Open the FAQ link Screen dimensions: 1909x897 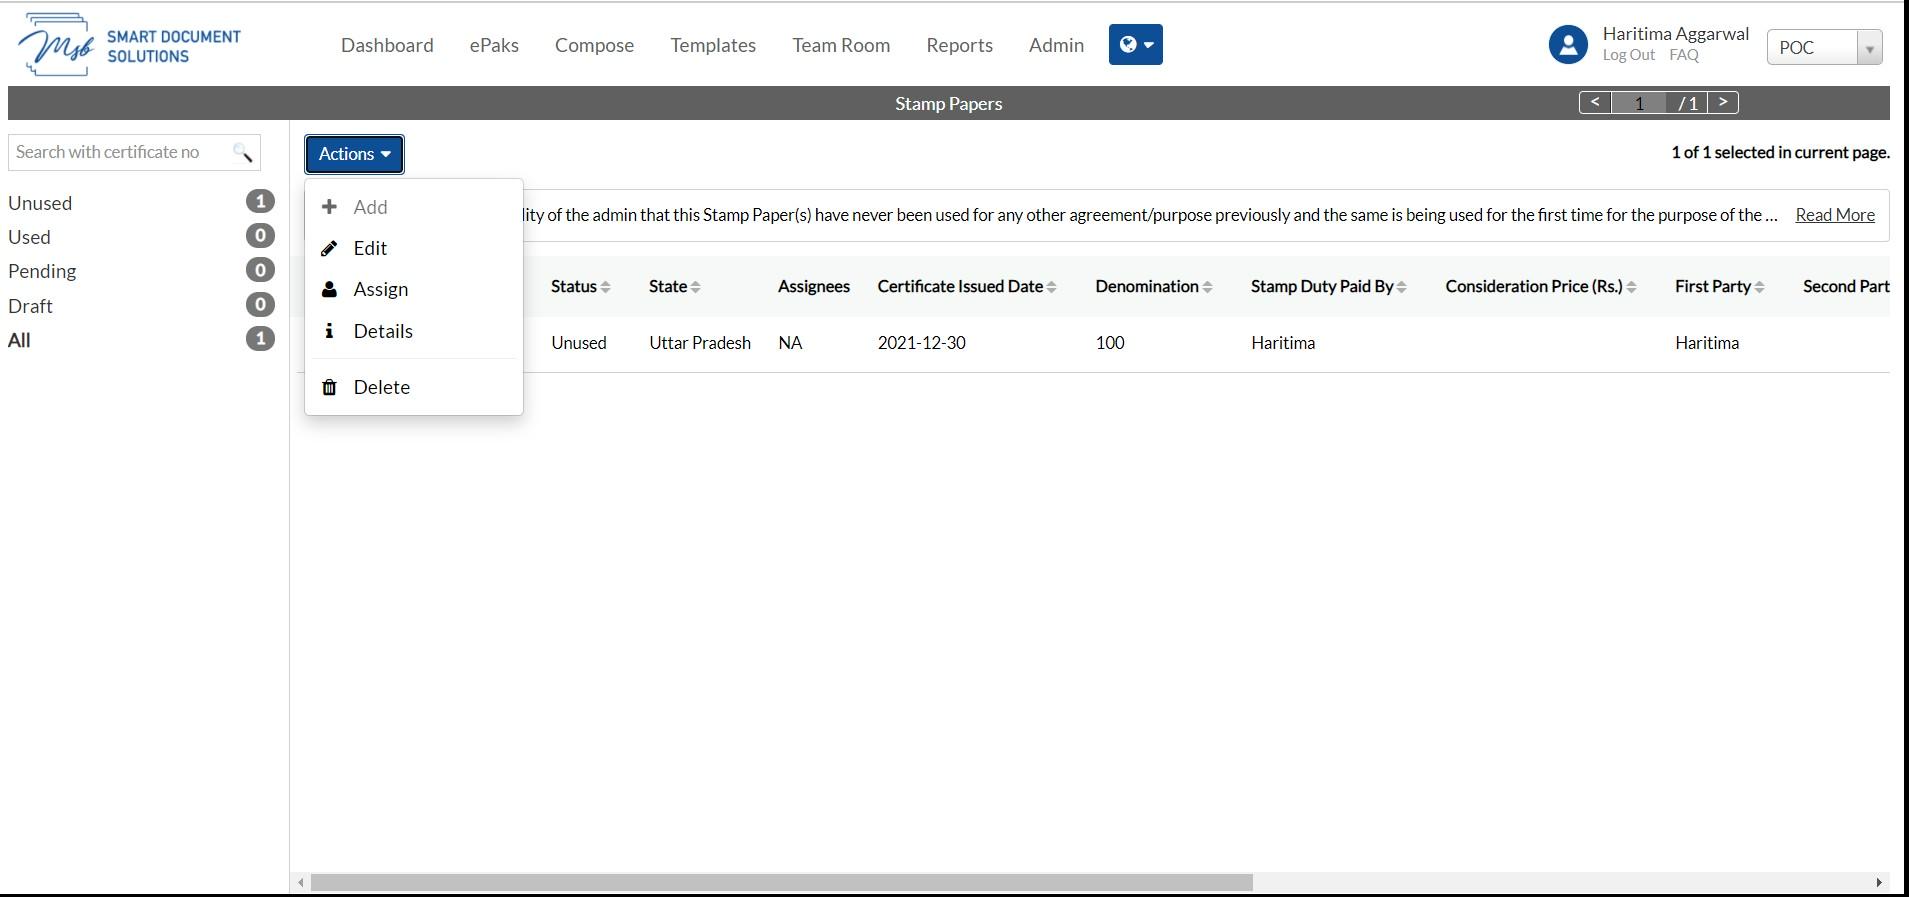(1684, 55)
